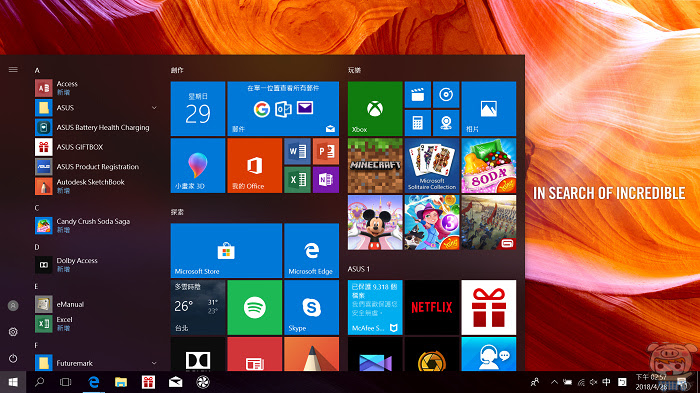Viewport: 700px width, 393px height.
Task: Launch Minecraft tile
Action: pyautogui.click(x=375, y=165)
